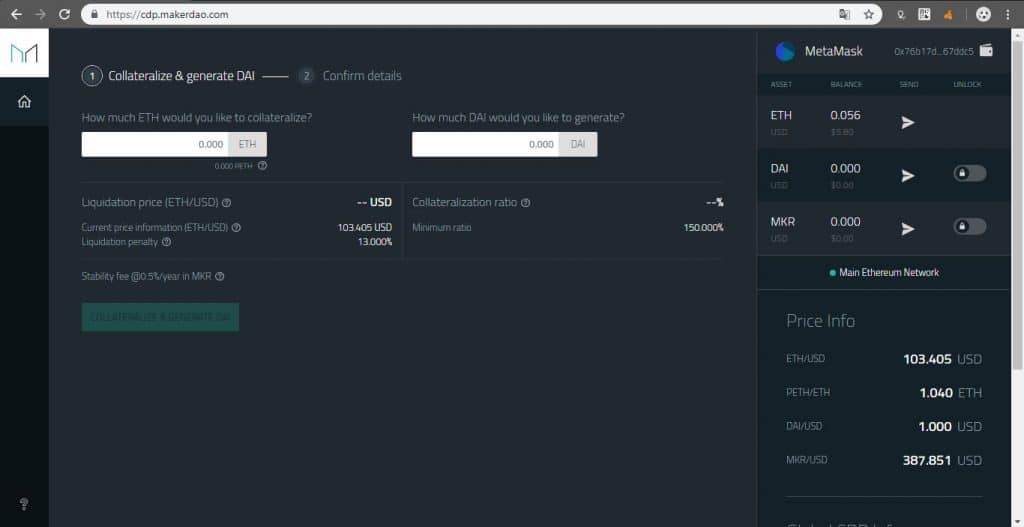Click the PETH/ETH value 1.040

pyautogui.click(x=936, y=393)
